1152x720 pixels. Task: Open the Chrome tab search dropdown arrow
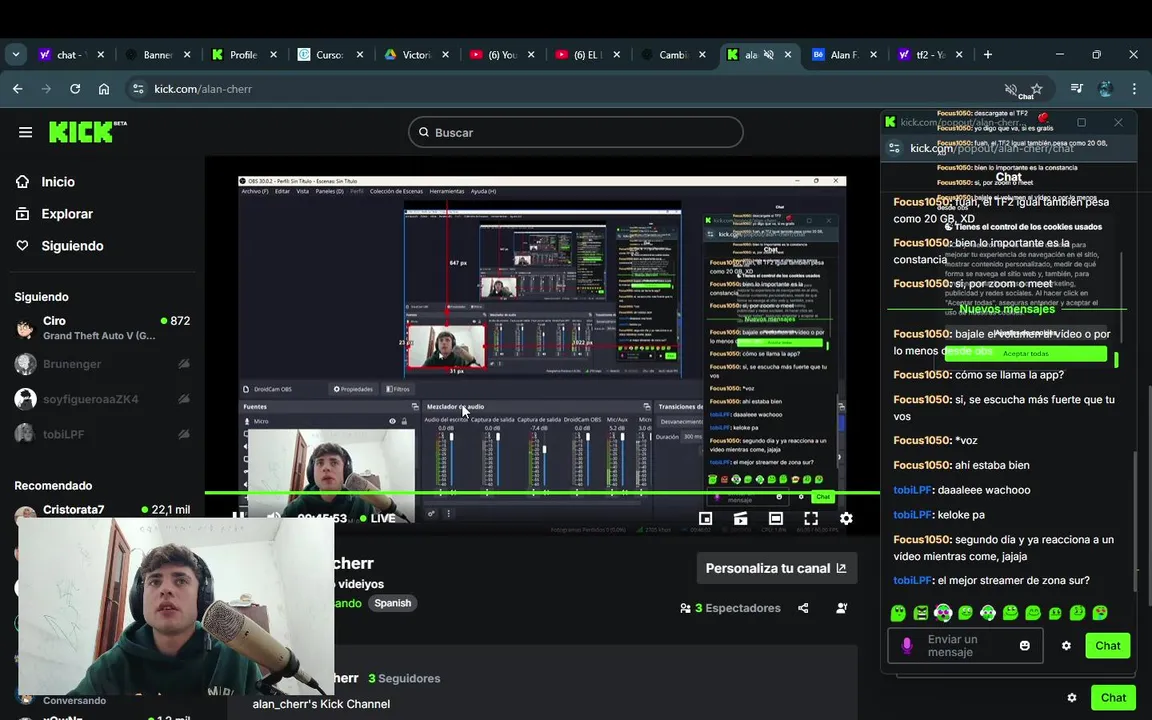point(15,54)
